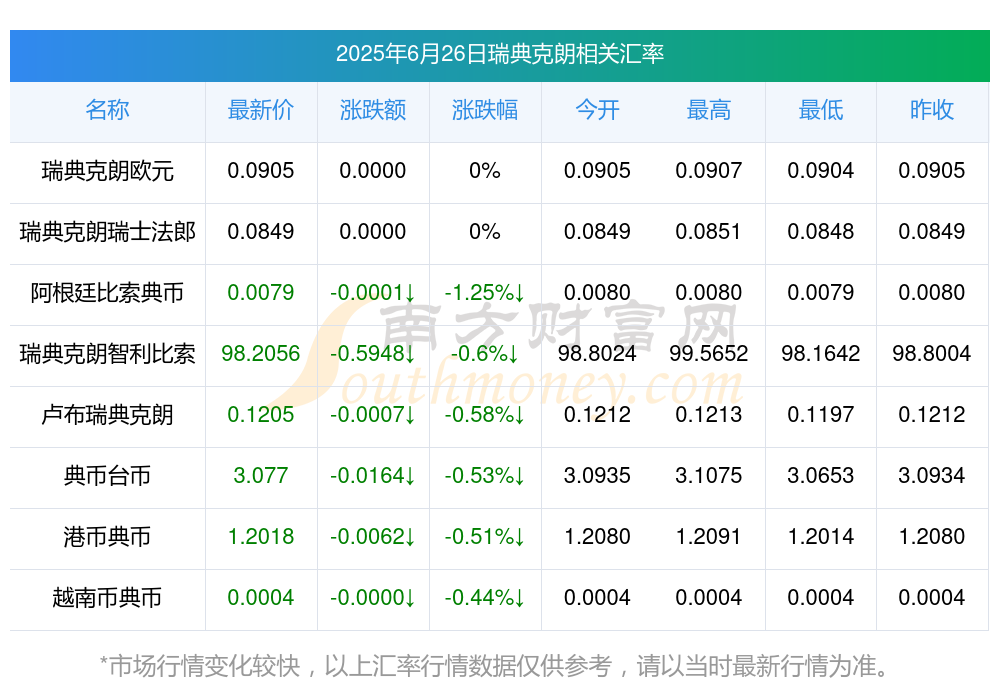Select the 瑞典克朗智利比索 row name
1000x698 pixels.
click(x=107, y=353)
